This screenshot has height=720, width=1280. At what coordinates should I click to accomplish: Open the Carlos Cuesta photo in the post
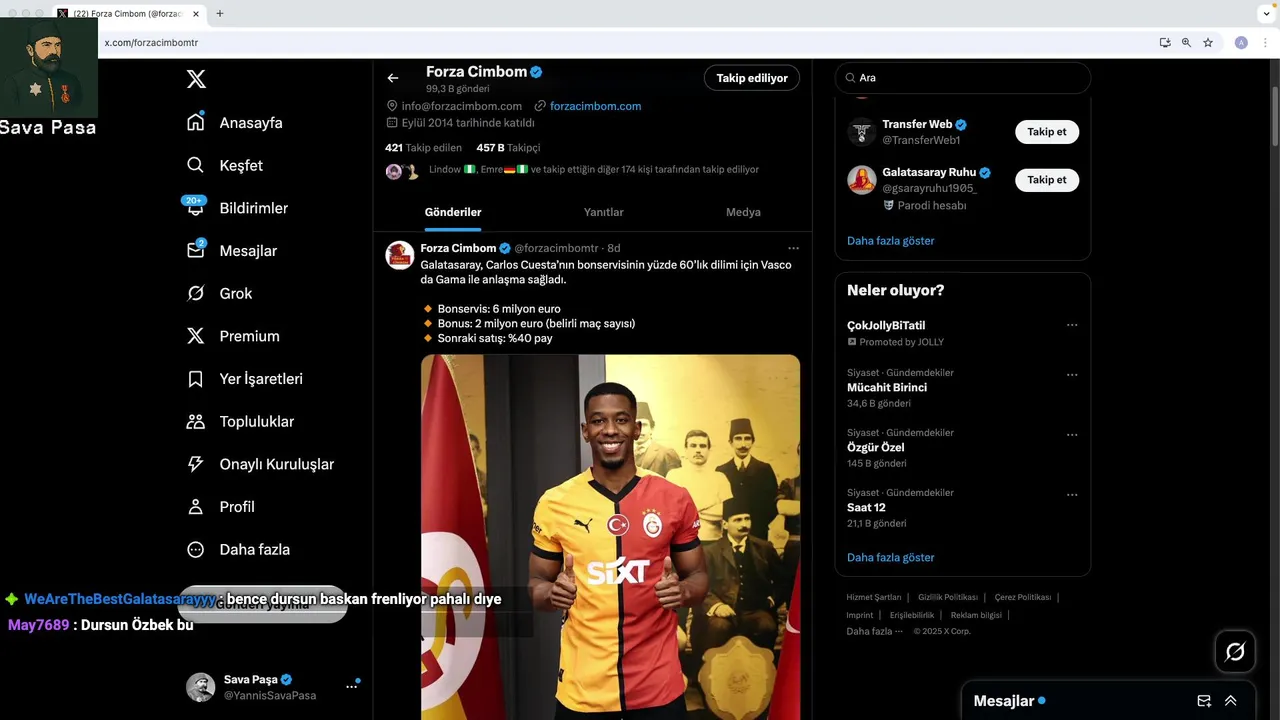[610, 537]
